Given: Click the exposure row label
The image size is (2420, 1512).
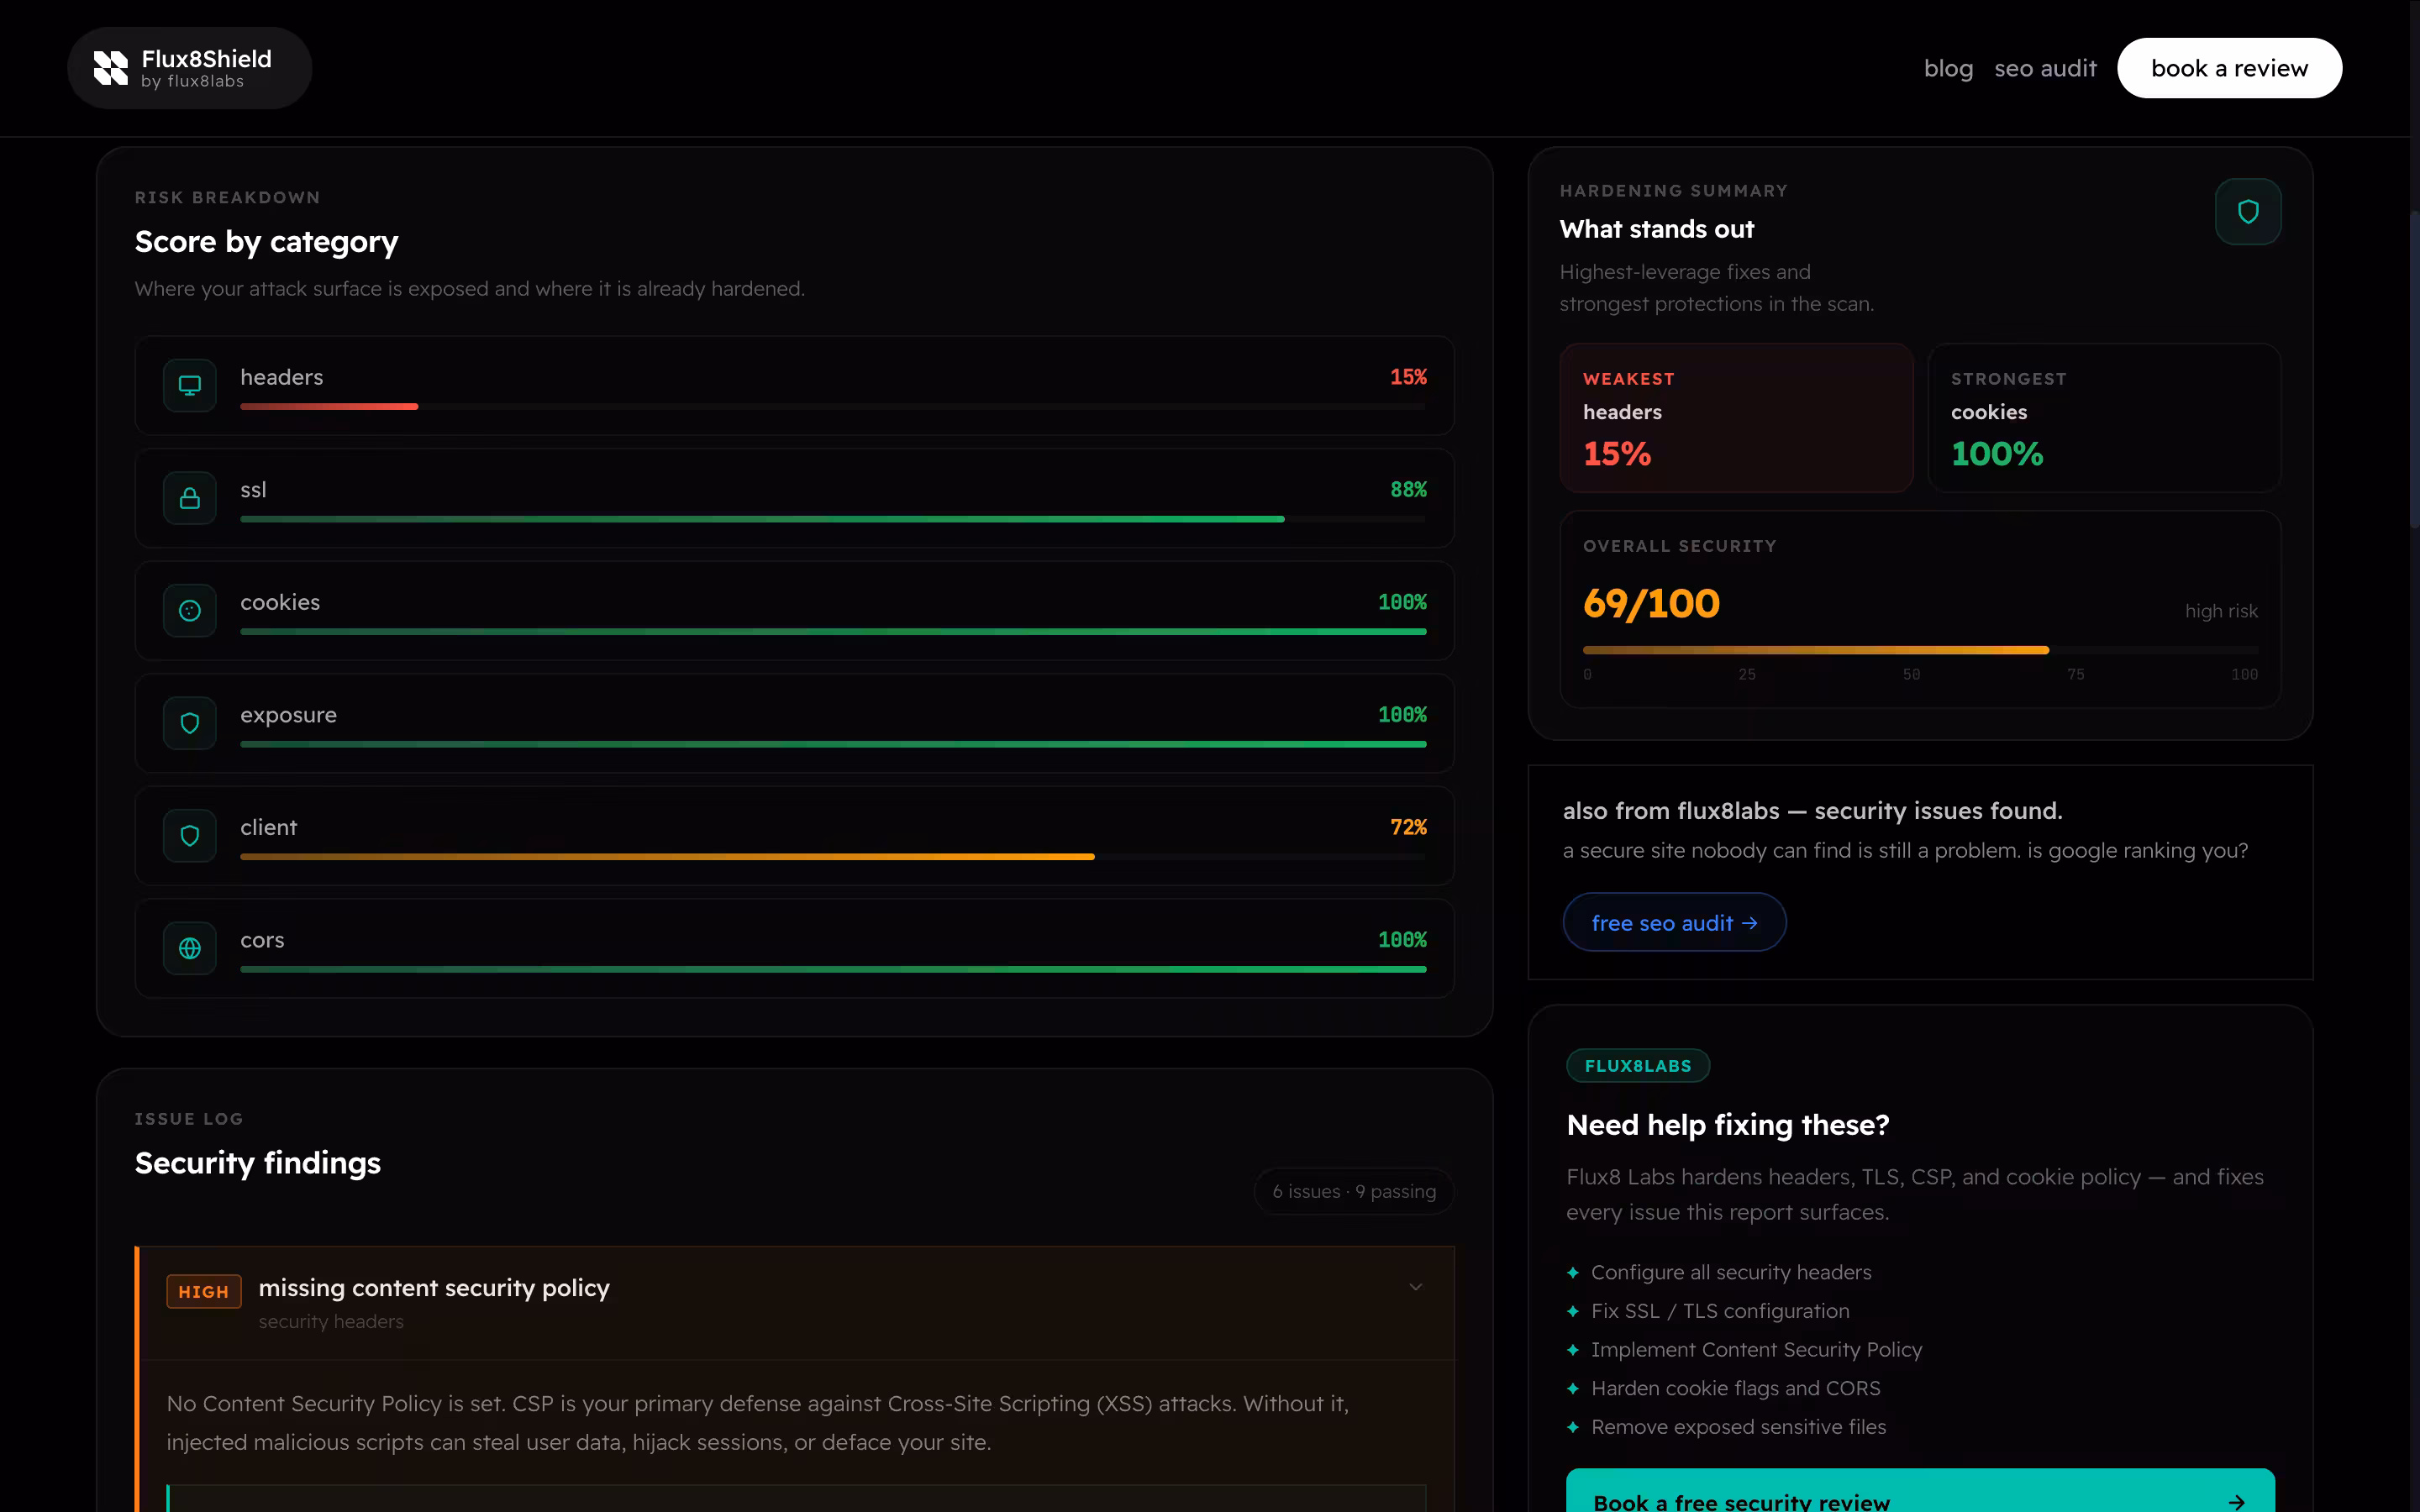Looking at the screenshot, I should (288, 715).
